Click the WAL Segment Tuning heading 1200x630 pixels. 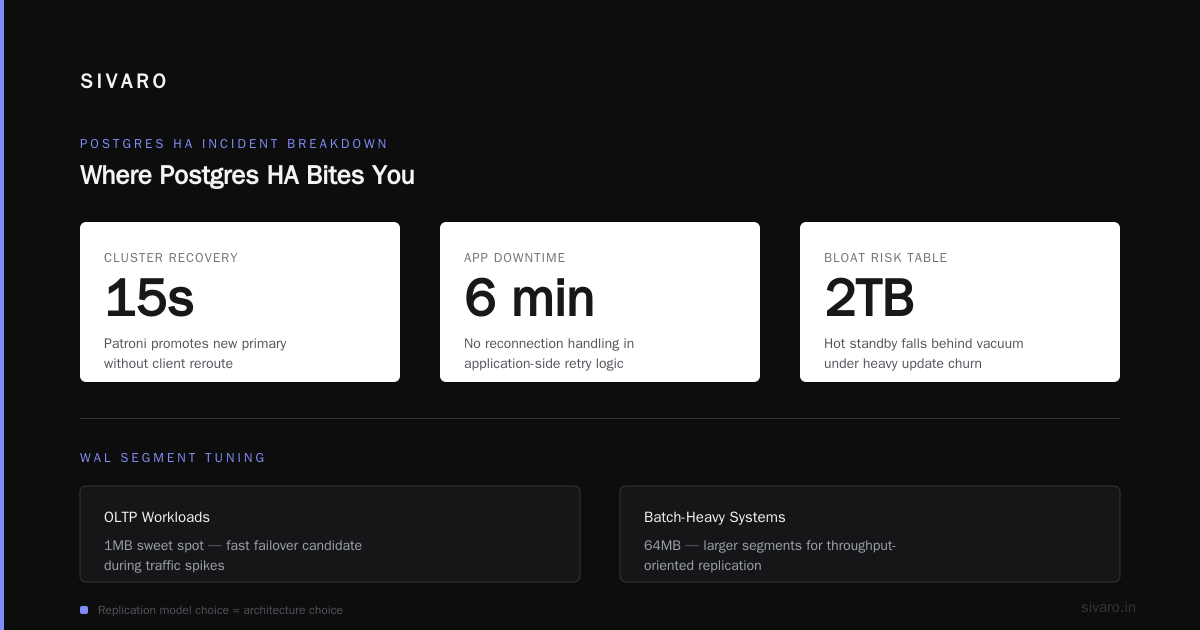point(173,458)
